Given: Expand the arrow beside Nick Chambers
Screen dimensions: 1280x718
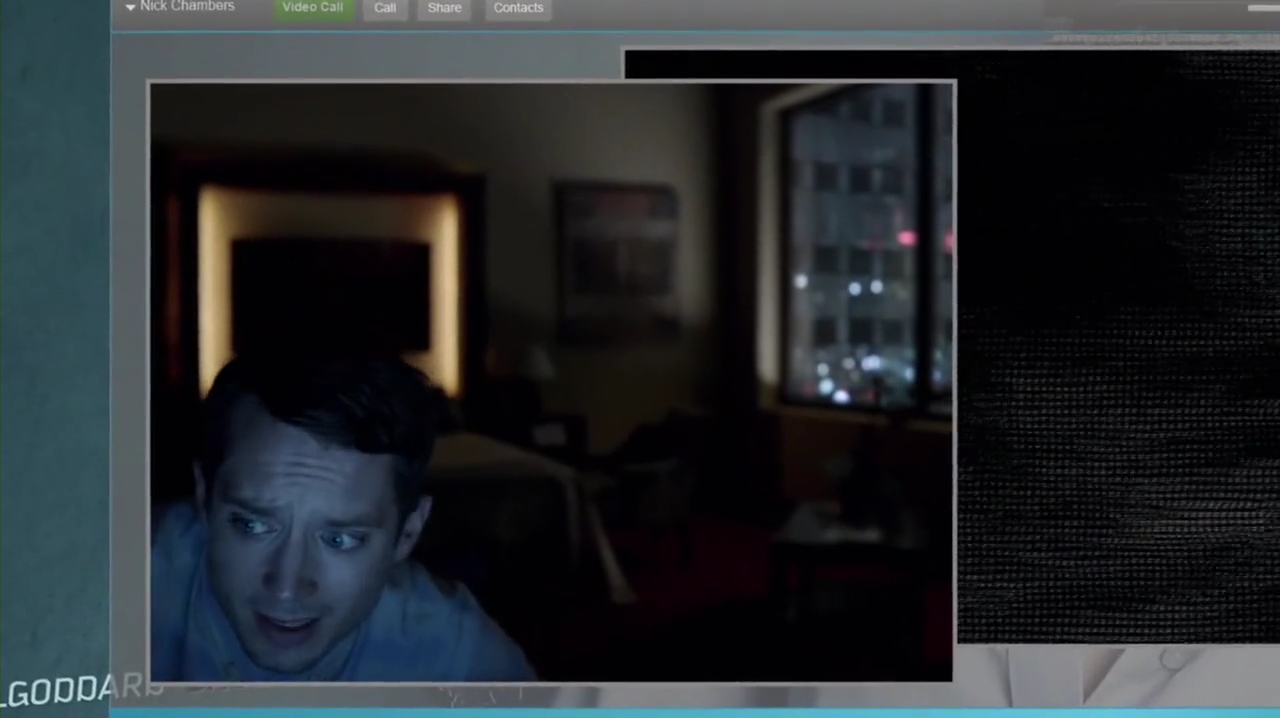Looking at the screenshot, I should pyautogui.click(x=130, y=7).
